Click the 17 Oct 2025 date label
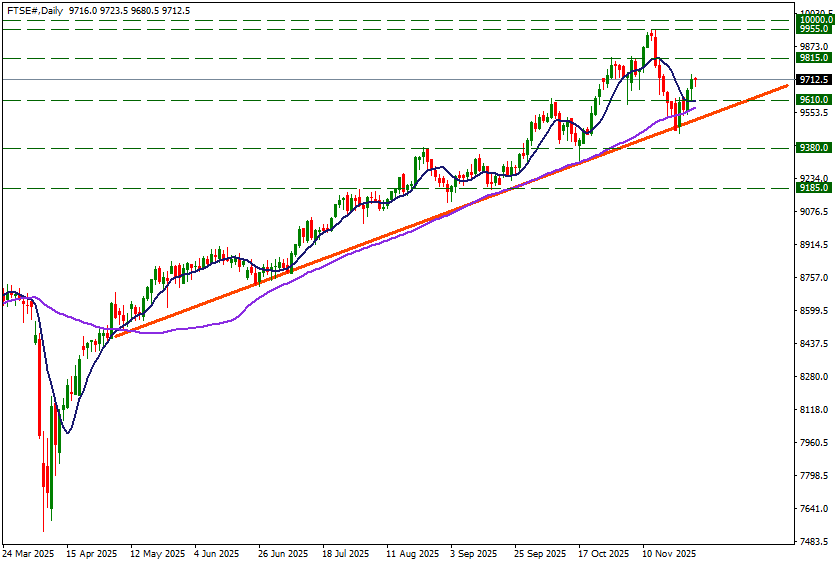 coord(604,553)
